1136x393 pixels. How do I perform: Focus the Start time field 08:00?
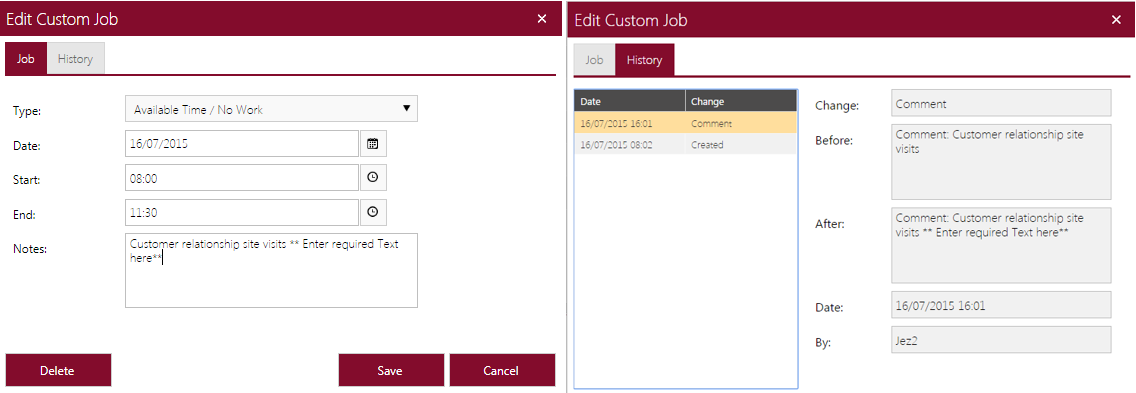pyautogui.click(x=242, y=178)
